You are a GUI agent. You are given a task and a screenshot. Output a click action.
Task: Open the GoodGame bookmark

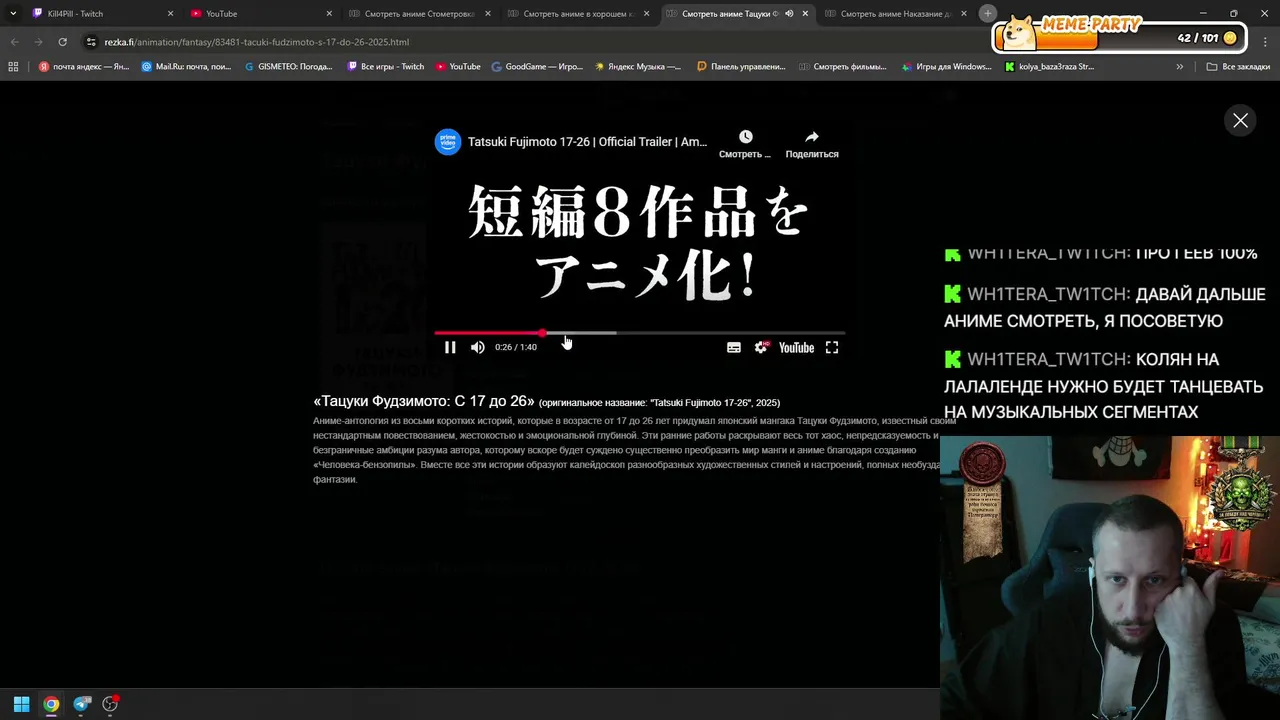[x=537, y=67]
